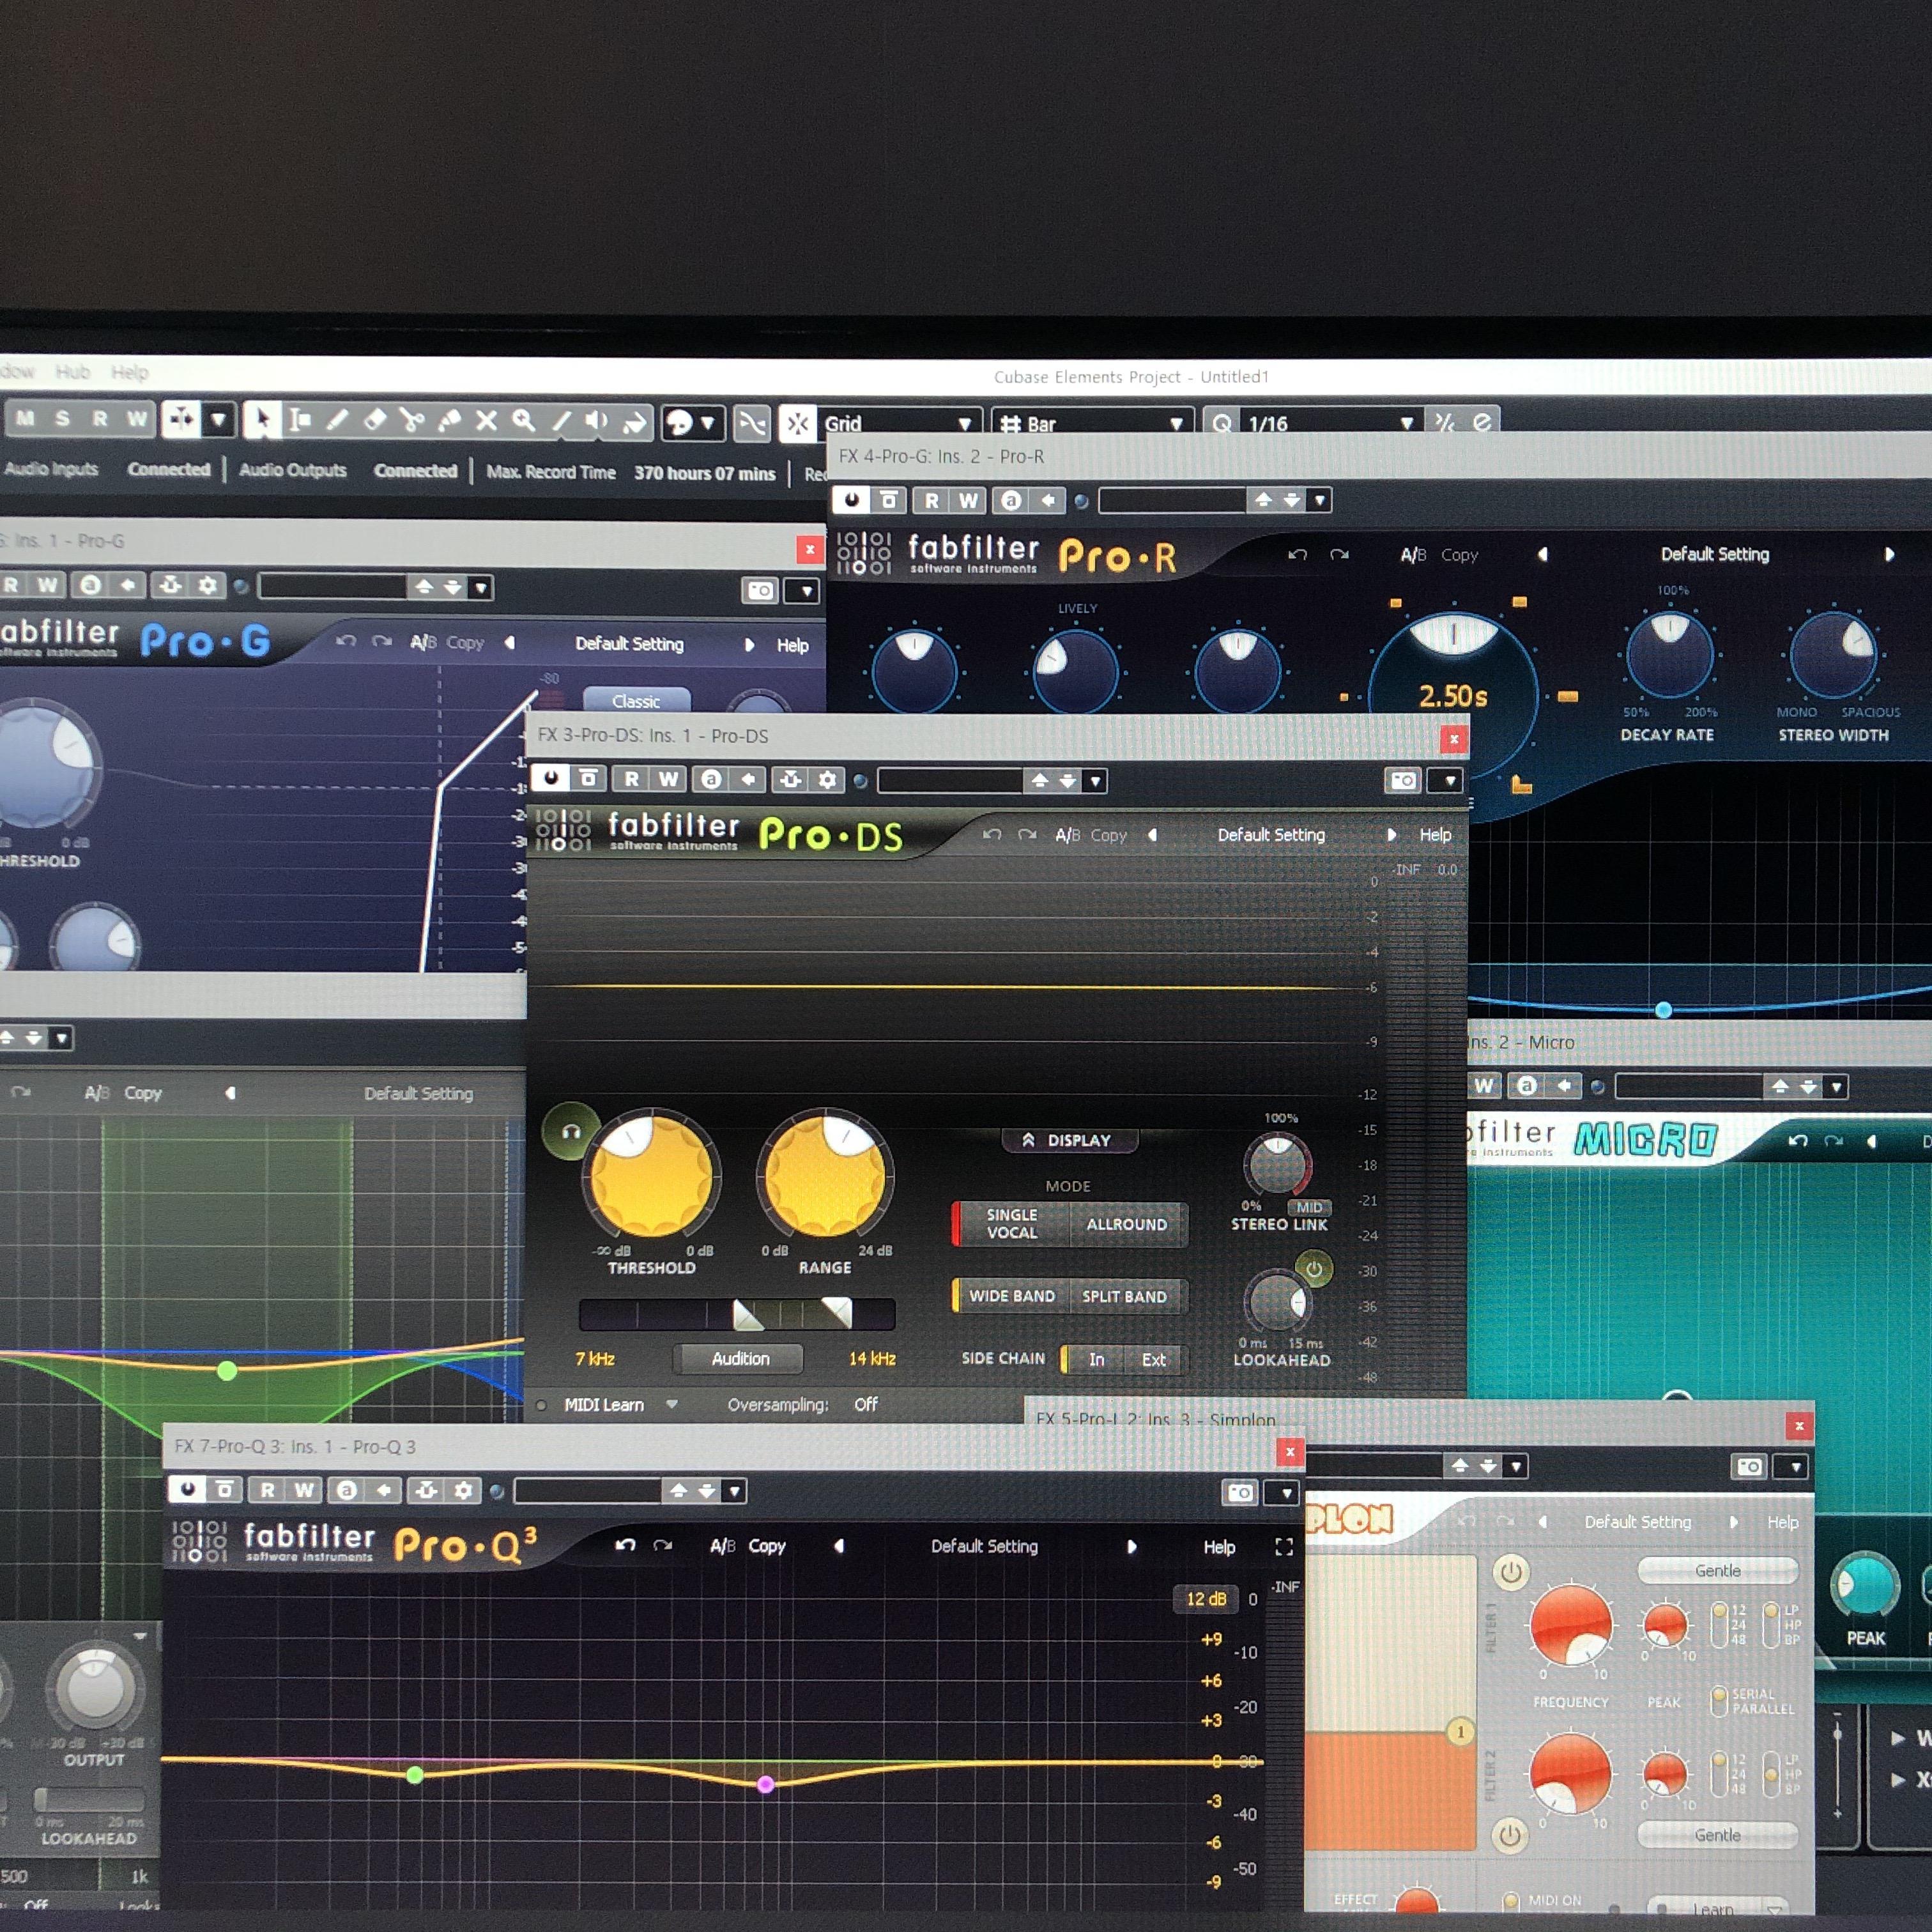Screen dimensions: 1932x1932
Task: Click redo arrow in Pro-DS header
Action: tap(1027, 834)
